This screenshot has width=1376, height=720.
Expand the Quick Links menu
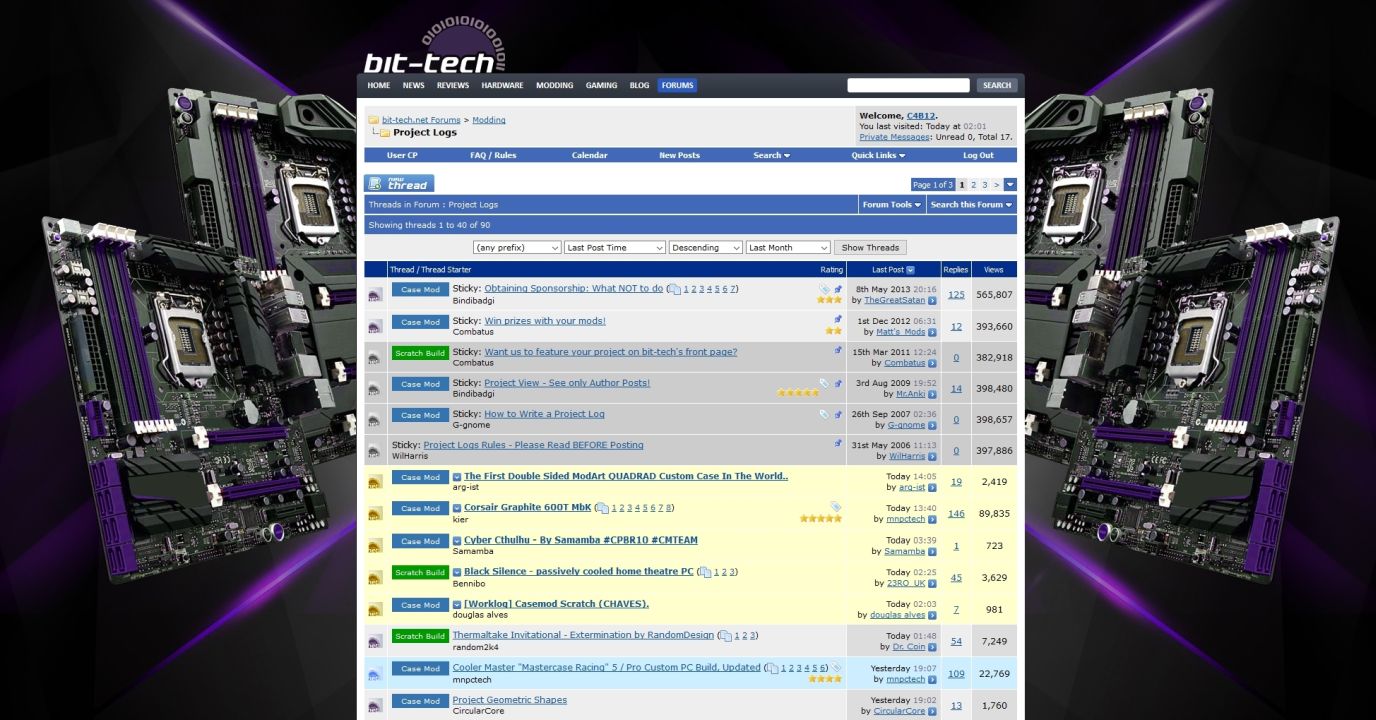click(878, 155)
